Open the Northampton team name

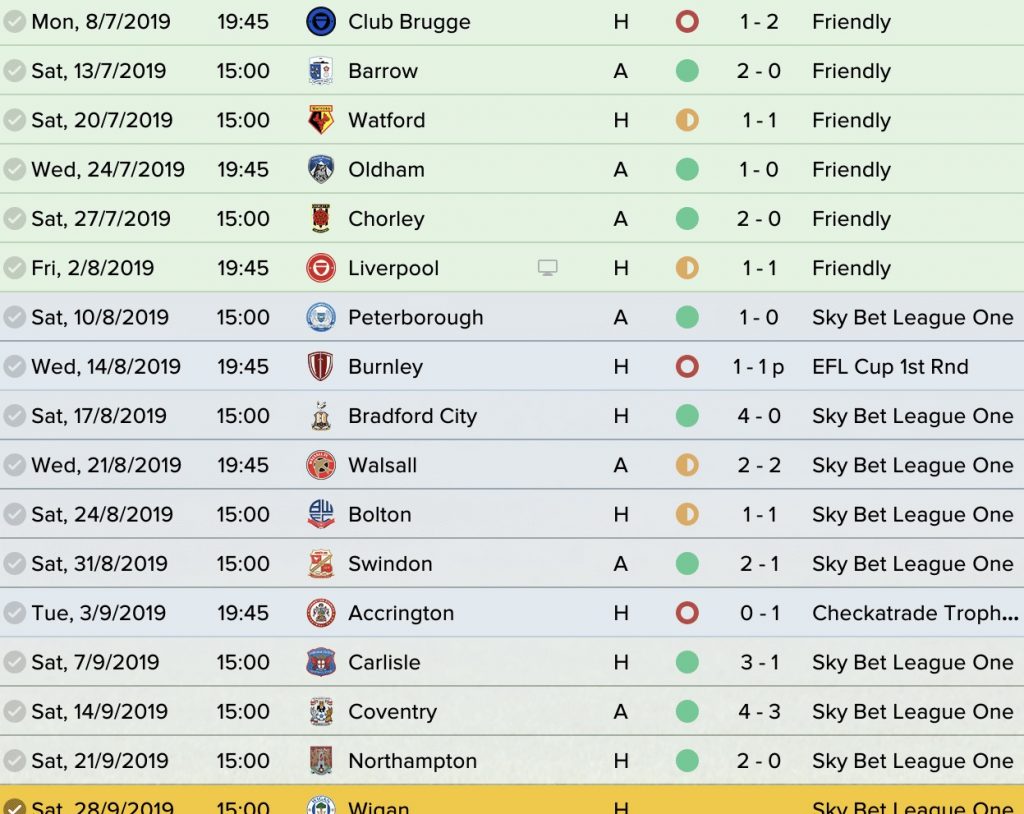point(412,761)
